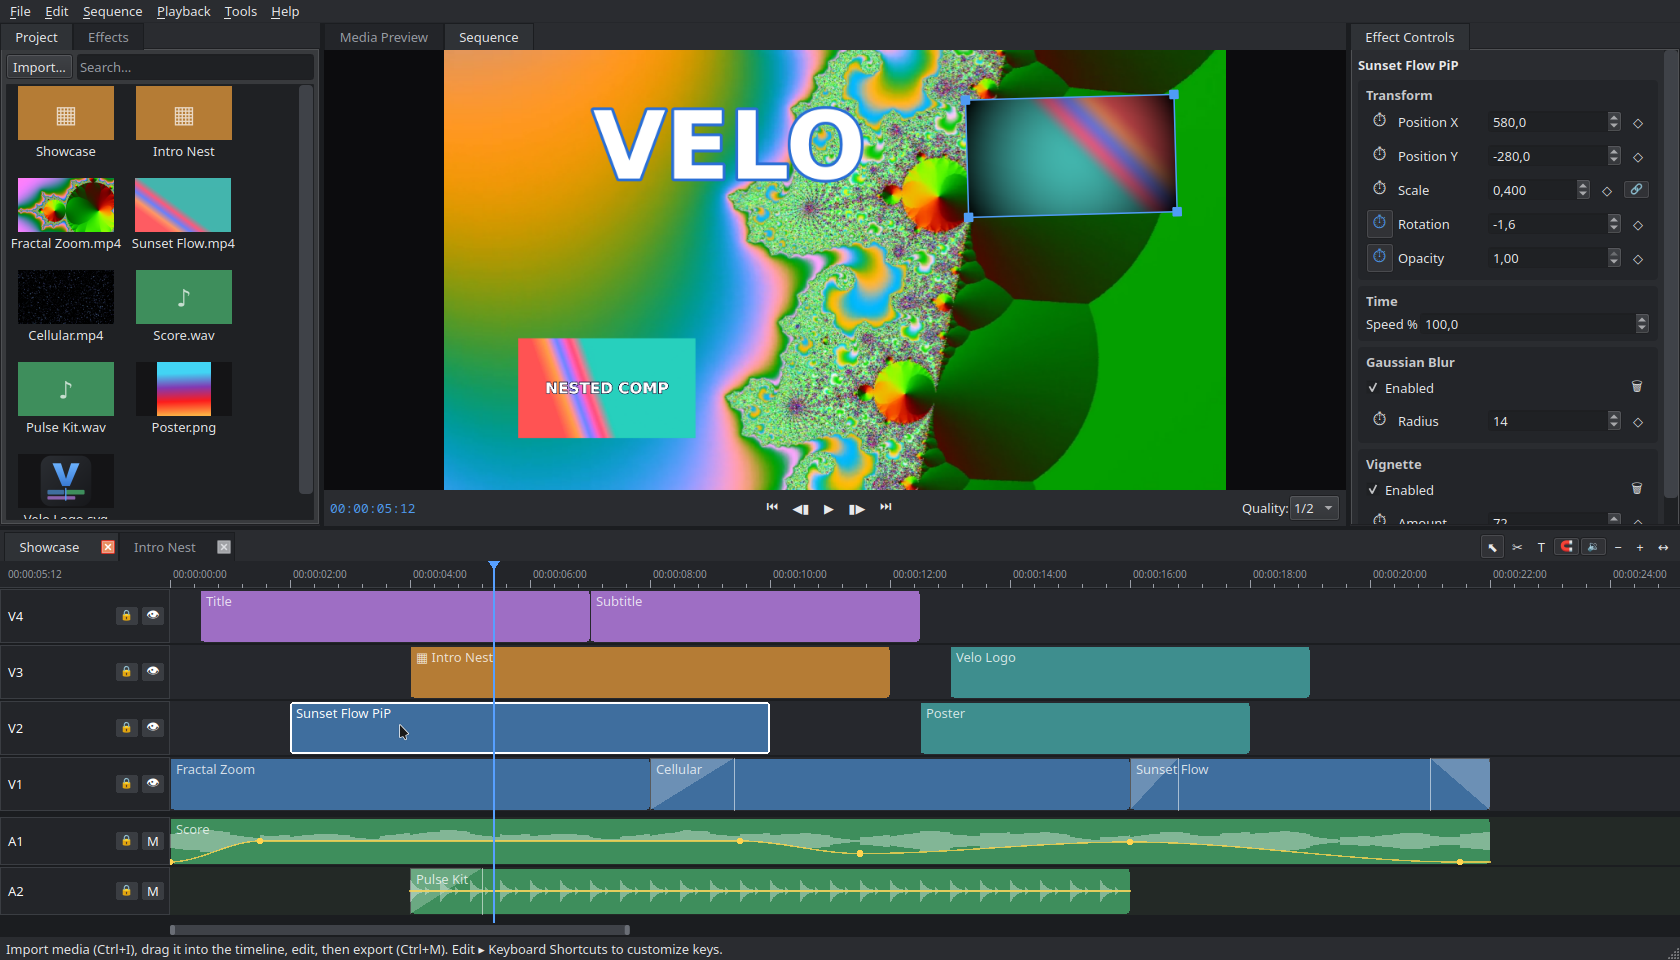Viewport: 1680px width, 960px height.
Task: Toggle Position X keyframe stopwatch
Action: pyautogui.click(x=1380, y=121)
